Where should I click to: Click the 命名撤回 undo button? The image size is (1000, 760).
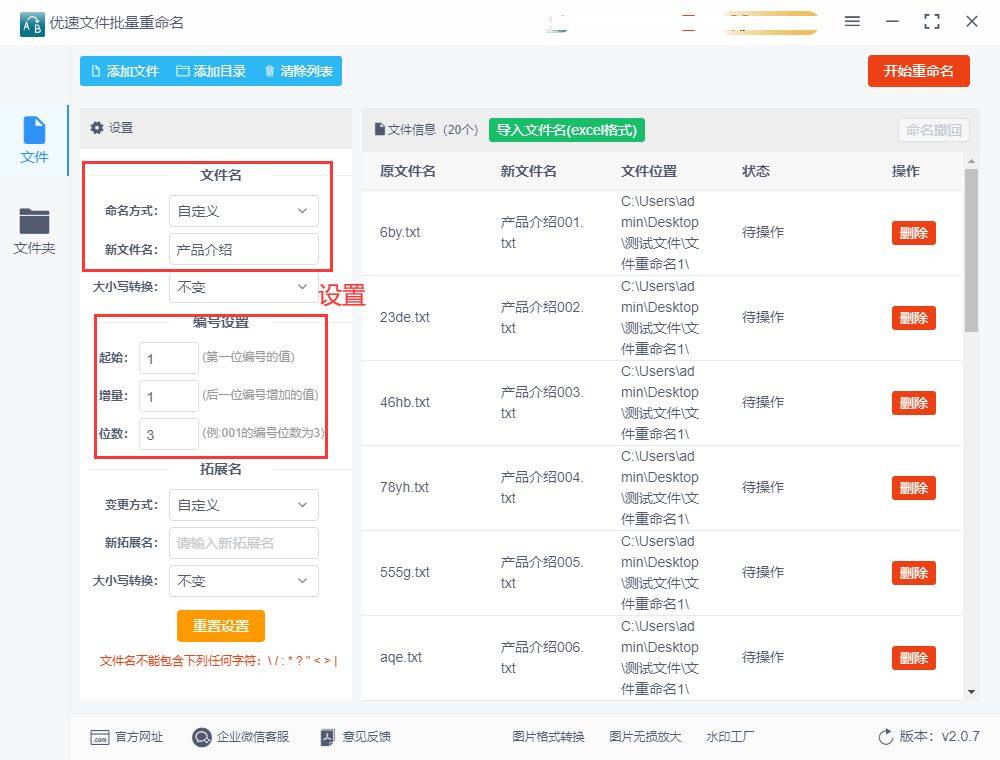933,130
